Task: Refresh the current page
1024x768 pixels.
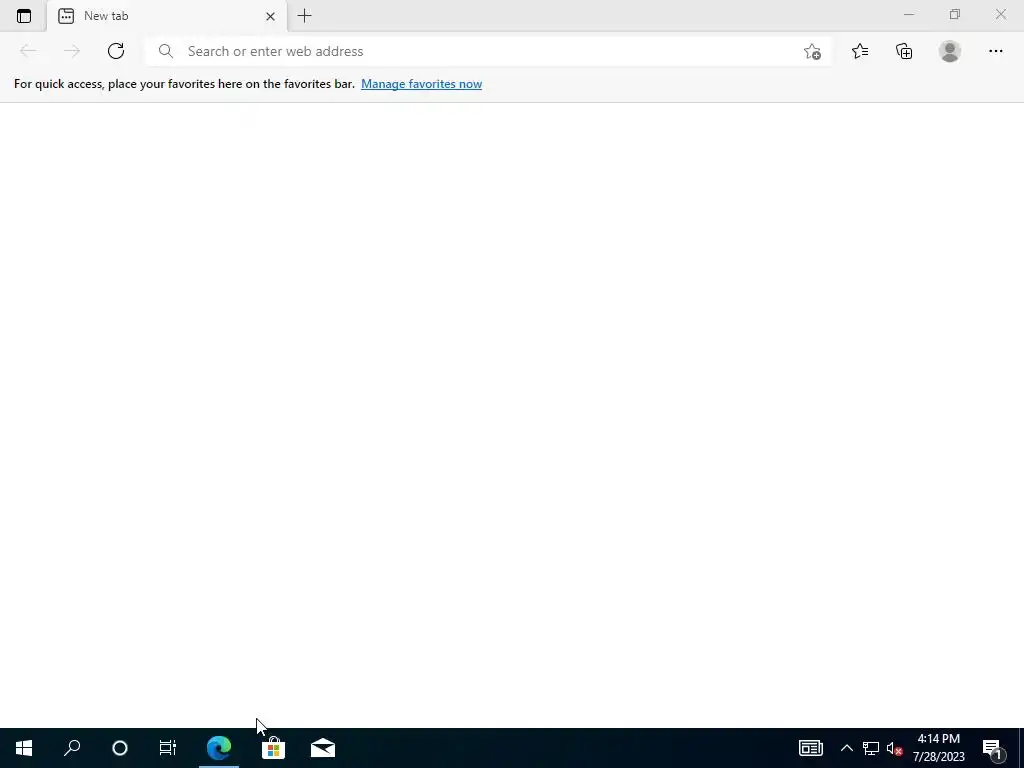Action: click(116, 51)
